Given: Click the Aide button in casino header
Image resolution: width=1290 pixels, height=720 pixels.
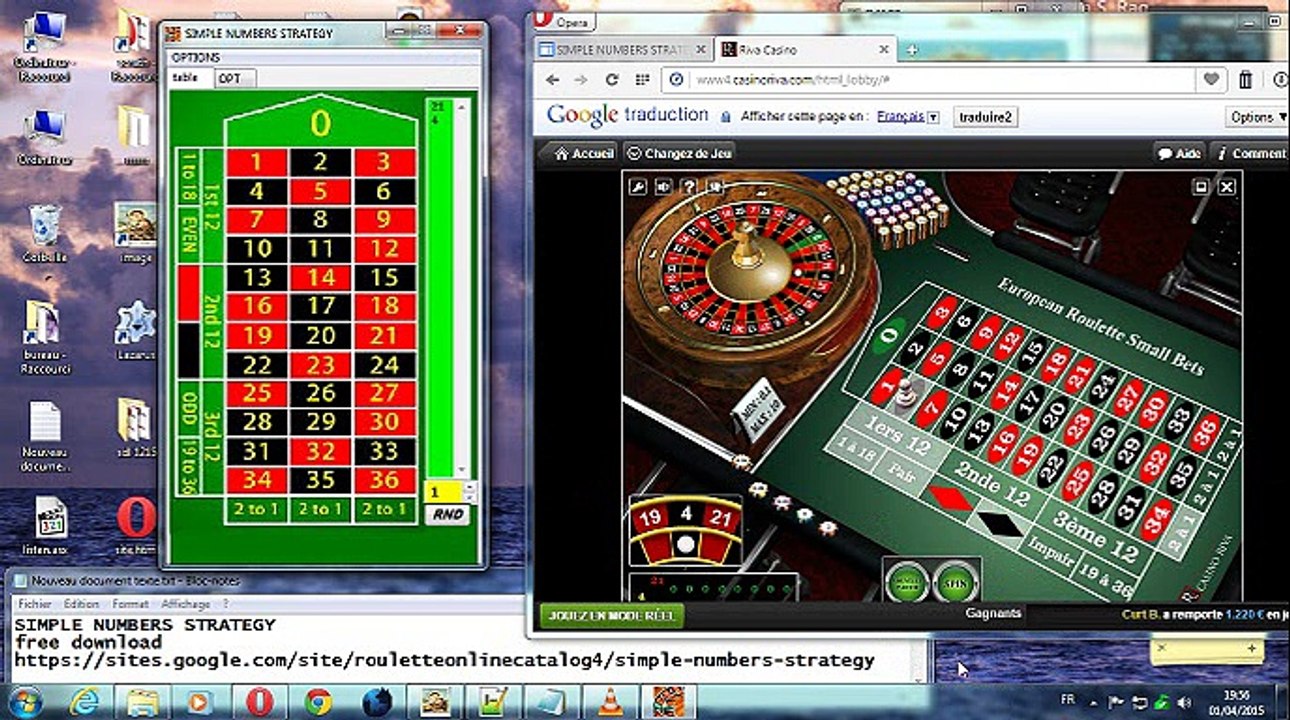Looking at the screenshot, I should 1179,153.
